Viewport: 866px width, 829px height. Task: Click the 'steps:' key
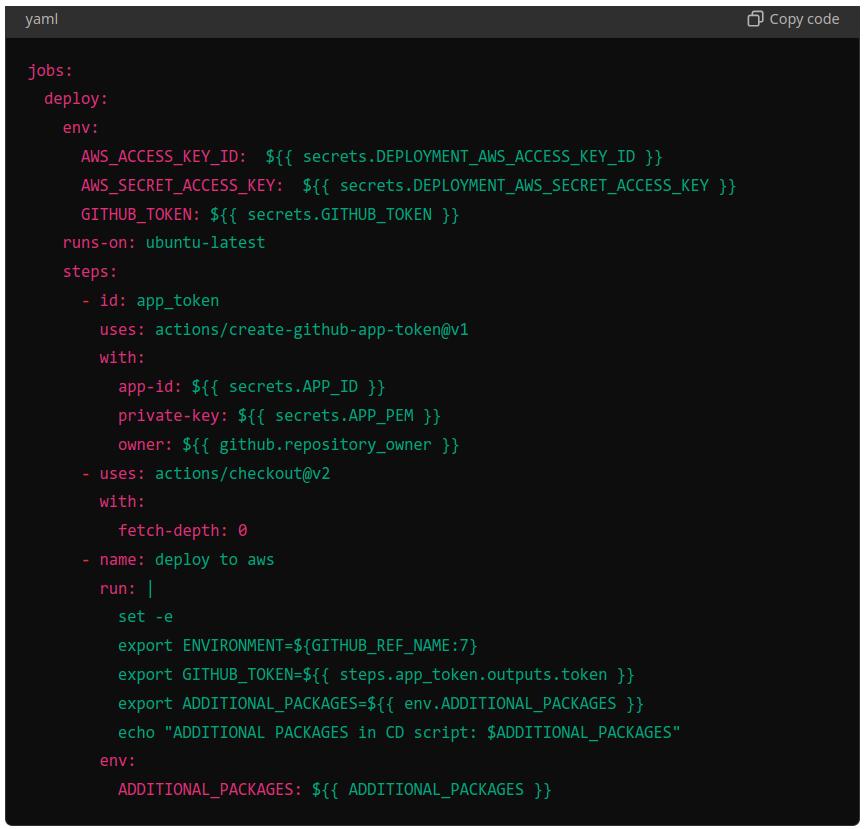tap(90, 272)
